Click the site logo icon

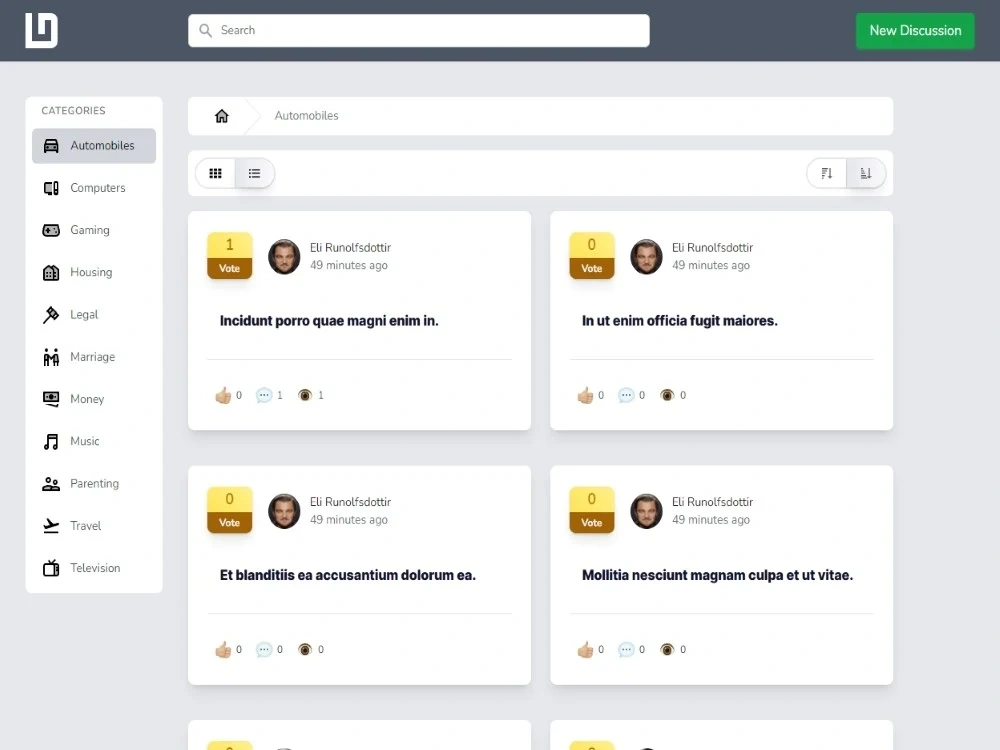pyautogui.click(x=41, y=30)
